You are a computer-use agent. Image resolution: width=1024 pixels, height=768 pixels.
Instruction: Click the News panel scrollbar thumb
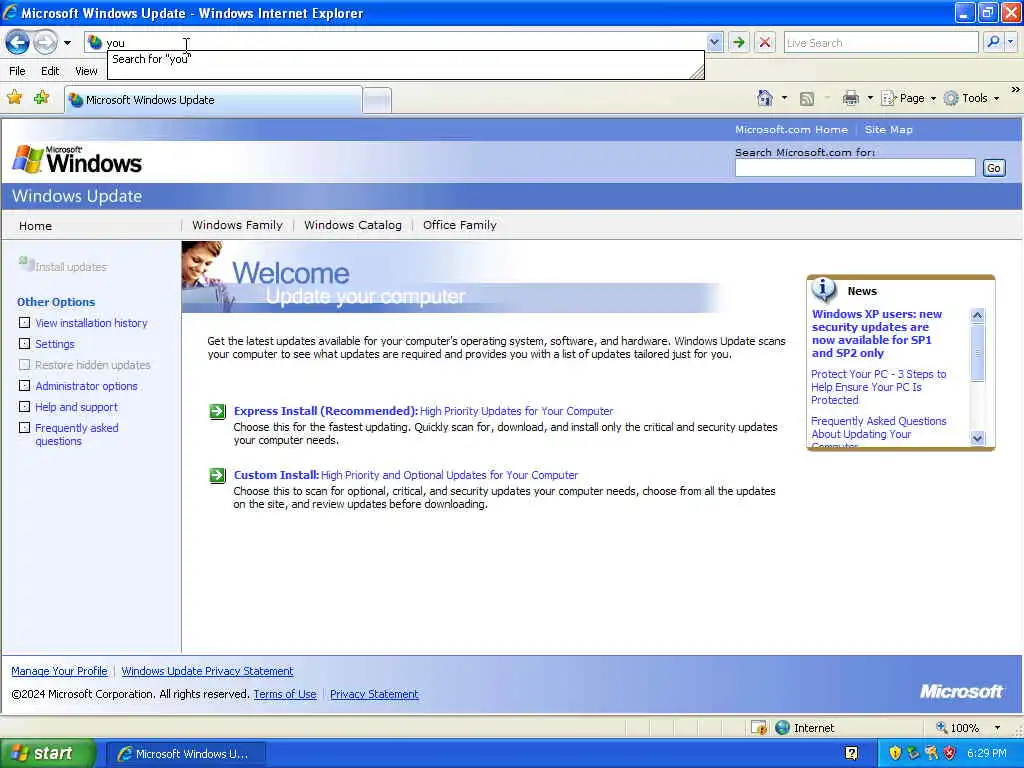(x=978, y=353)
